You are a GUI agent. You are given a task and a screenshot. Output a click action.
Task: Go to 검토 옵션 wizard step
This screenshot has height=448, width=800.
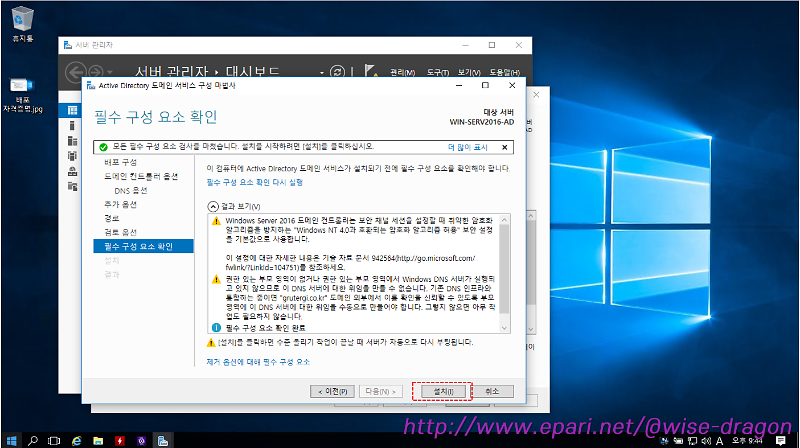[x=120, y=232]
